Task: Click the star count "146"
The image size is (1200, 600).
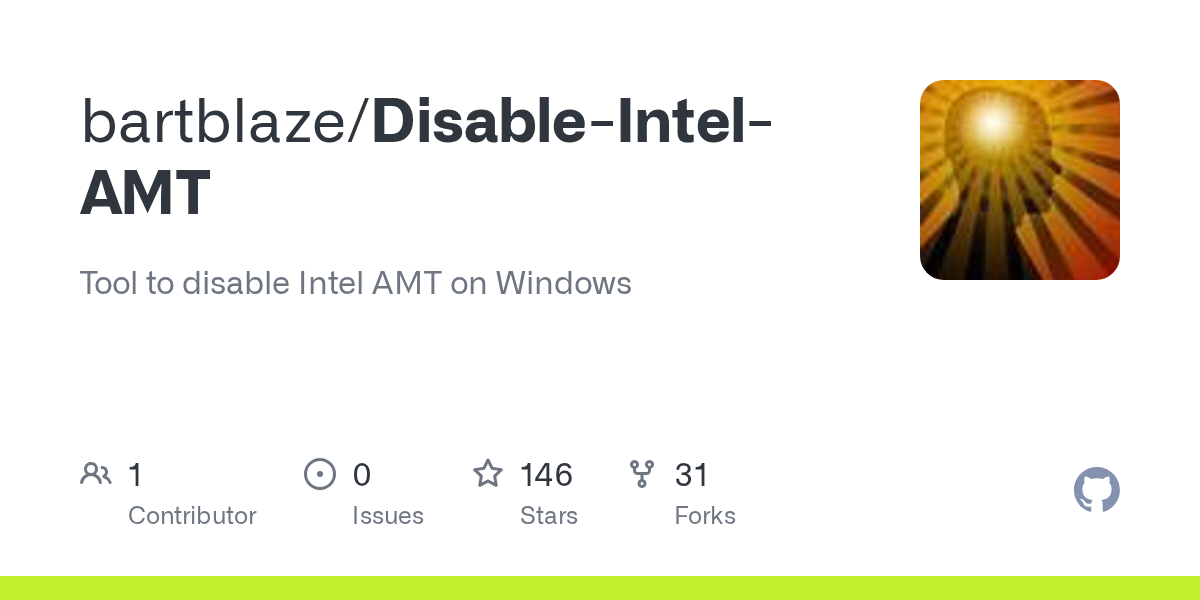Action: (546, 475)
